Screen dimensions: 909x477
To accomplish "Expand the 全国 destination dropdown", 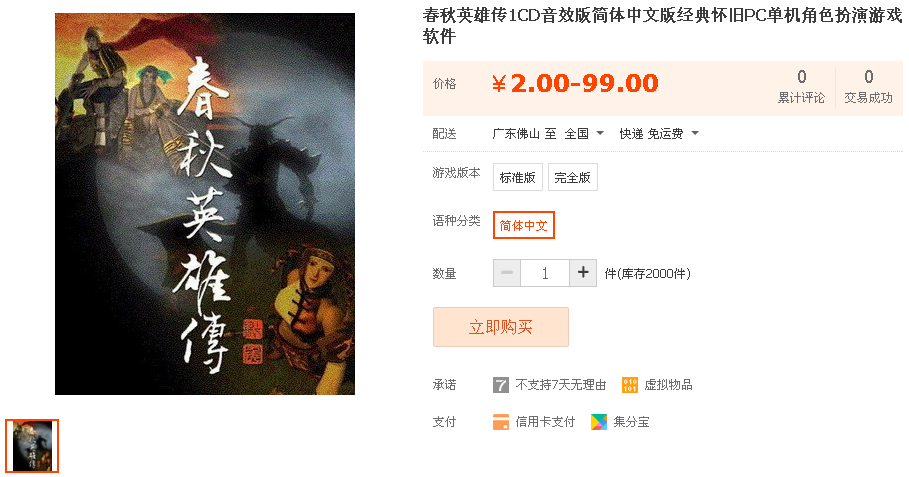I will pos(584,134).
